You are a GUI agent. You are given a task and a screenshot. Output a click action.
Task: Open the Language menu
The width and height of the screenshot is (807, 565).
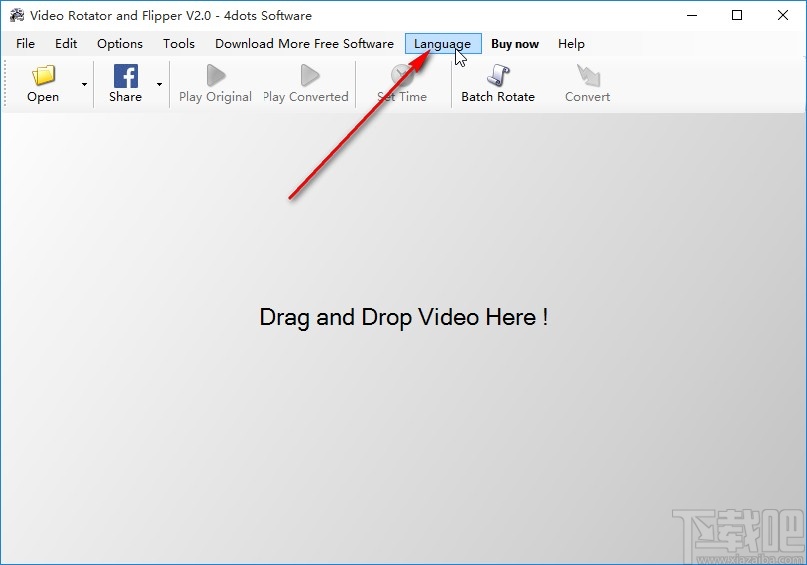click(x=443, y=44)
